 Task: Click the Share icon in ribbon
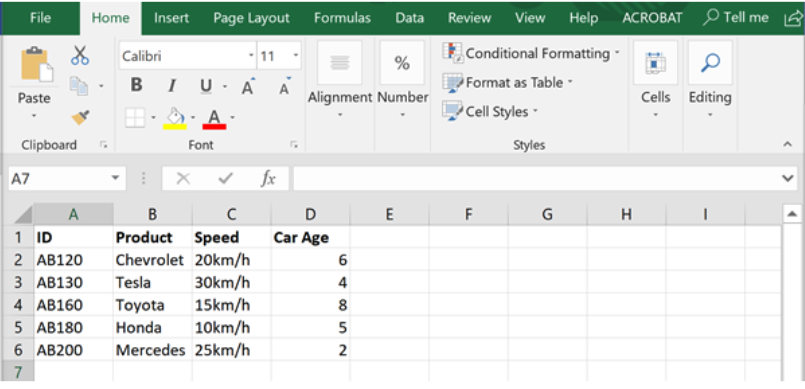pyautogui.click(x=794, y=18)
